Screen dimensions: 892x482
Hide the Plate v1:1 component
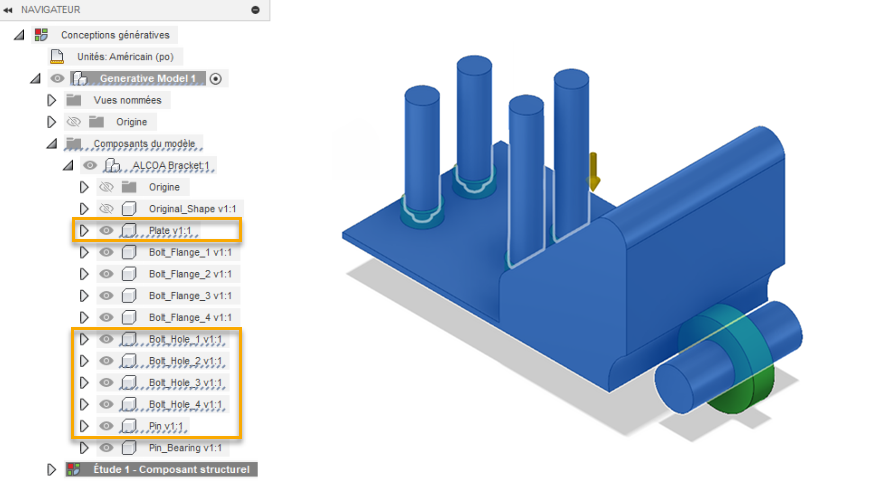click(x=106, y=230)
